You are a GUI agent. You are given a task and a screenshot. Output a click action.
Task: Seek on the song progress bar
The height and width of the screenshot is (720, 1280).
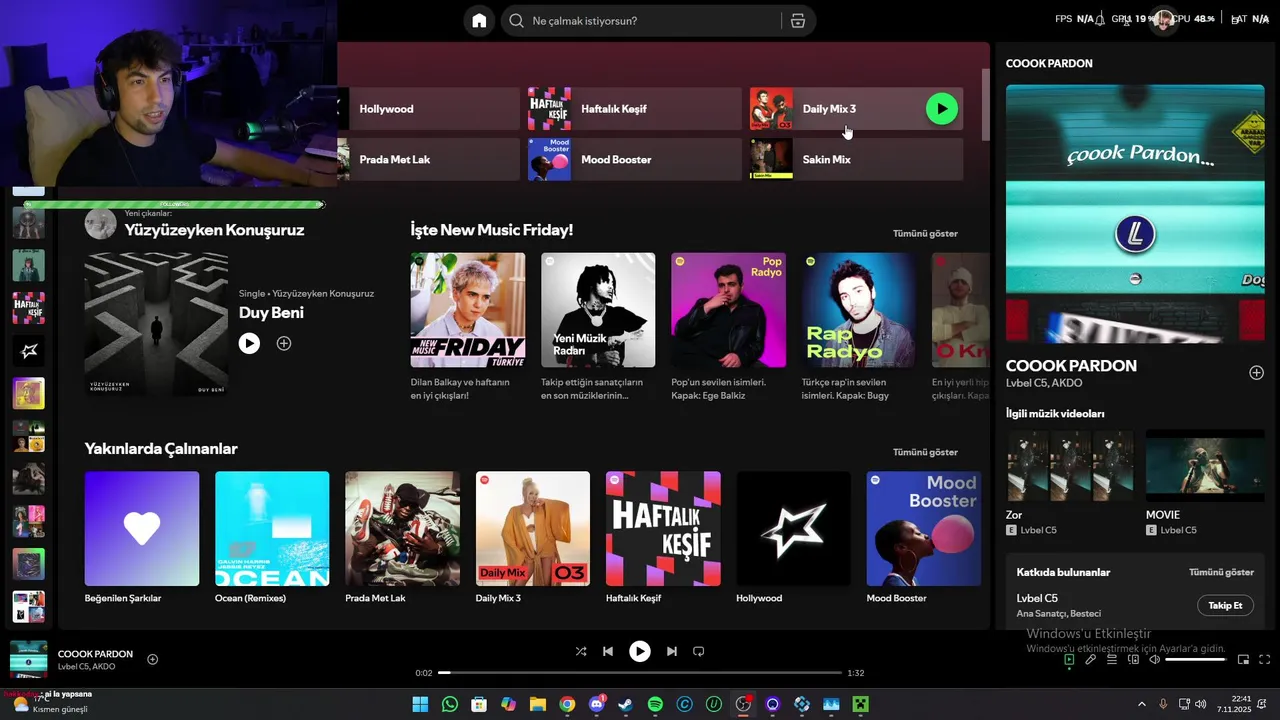pyautogui.click(x=640, y=673)
